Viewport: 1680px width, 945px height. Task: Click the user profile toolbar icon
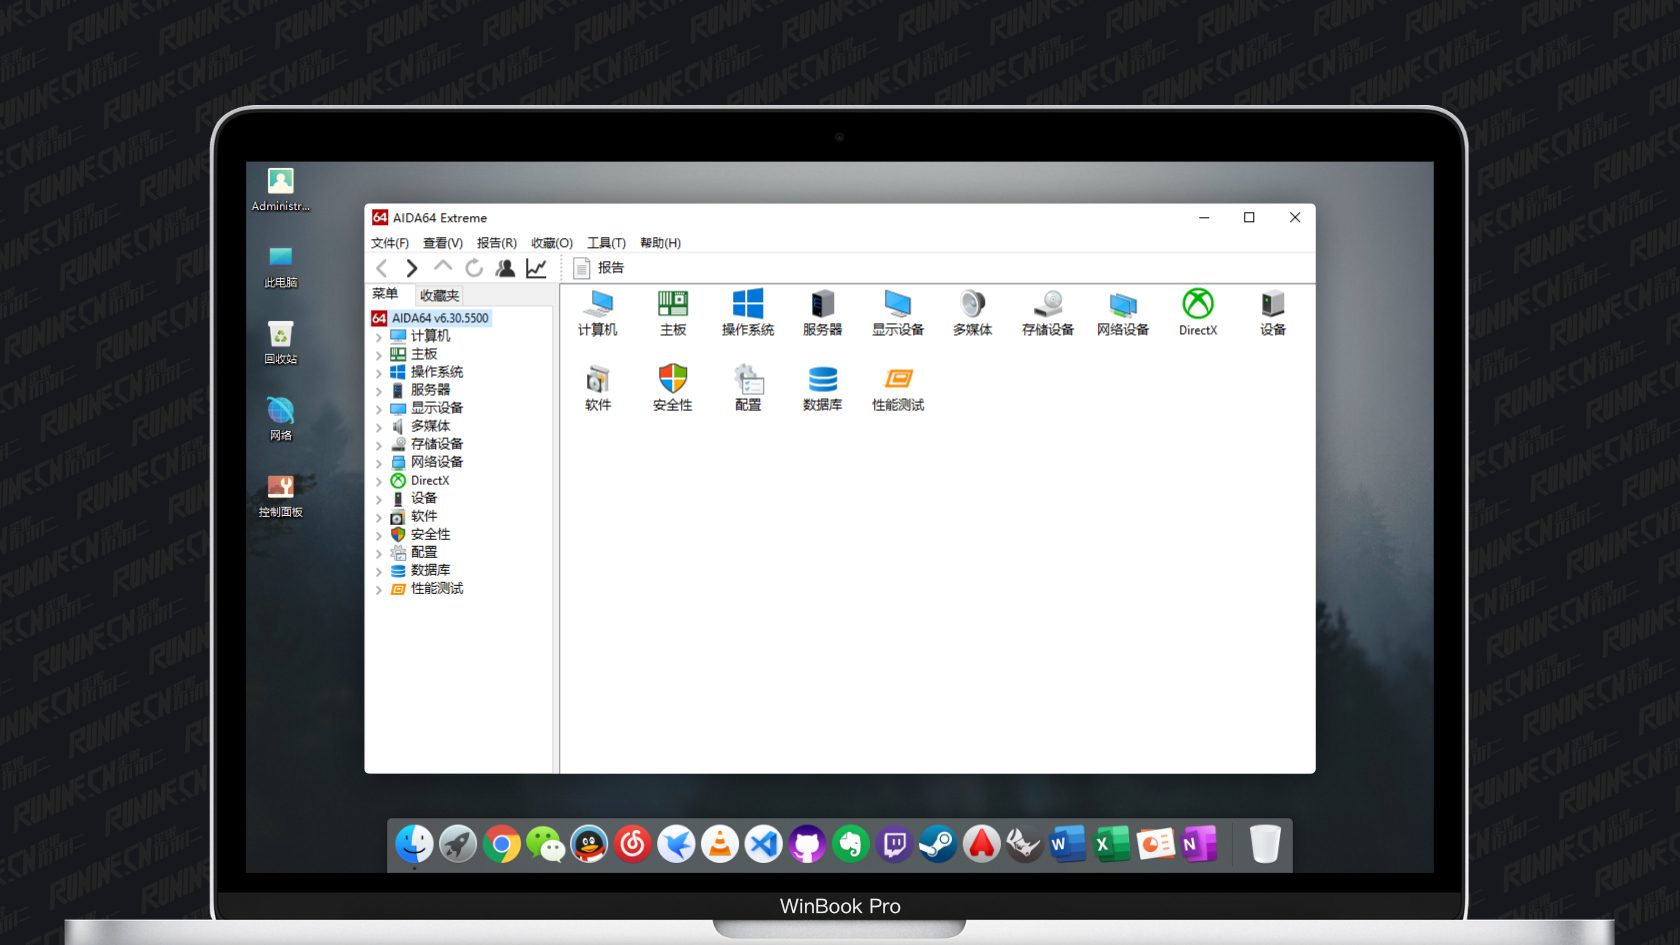click(505, 268)
